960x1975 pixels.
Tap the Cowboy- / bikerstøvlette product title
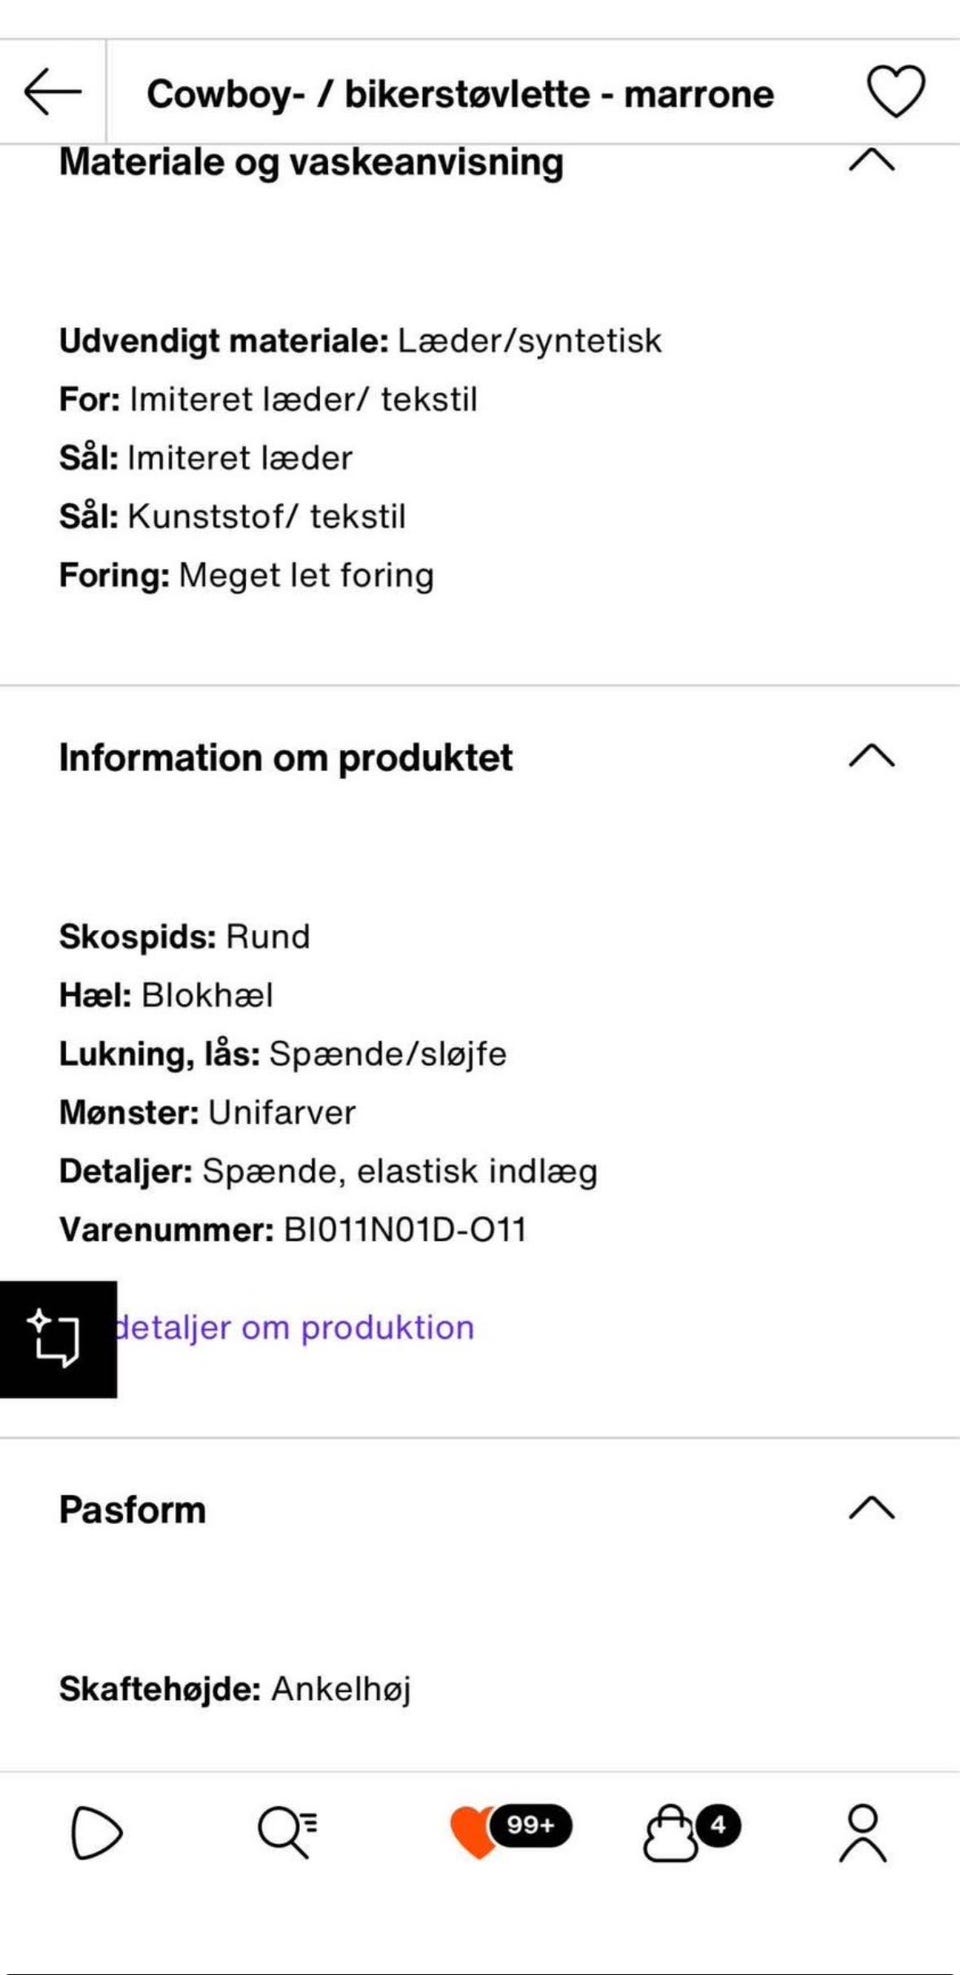pyautogui.click(x=460, y=94)
